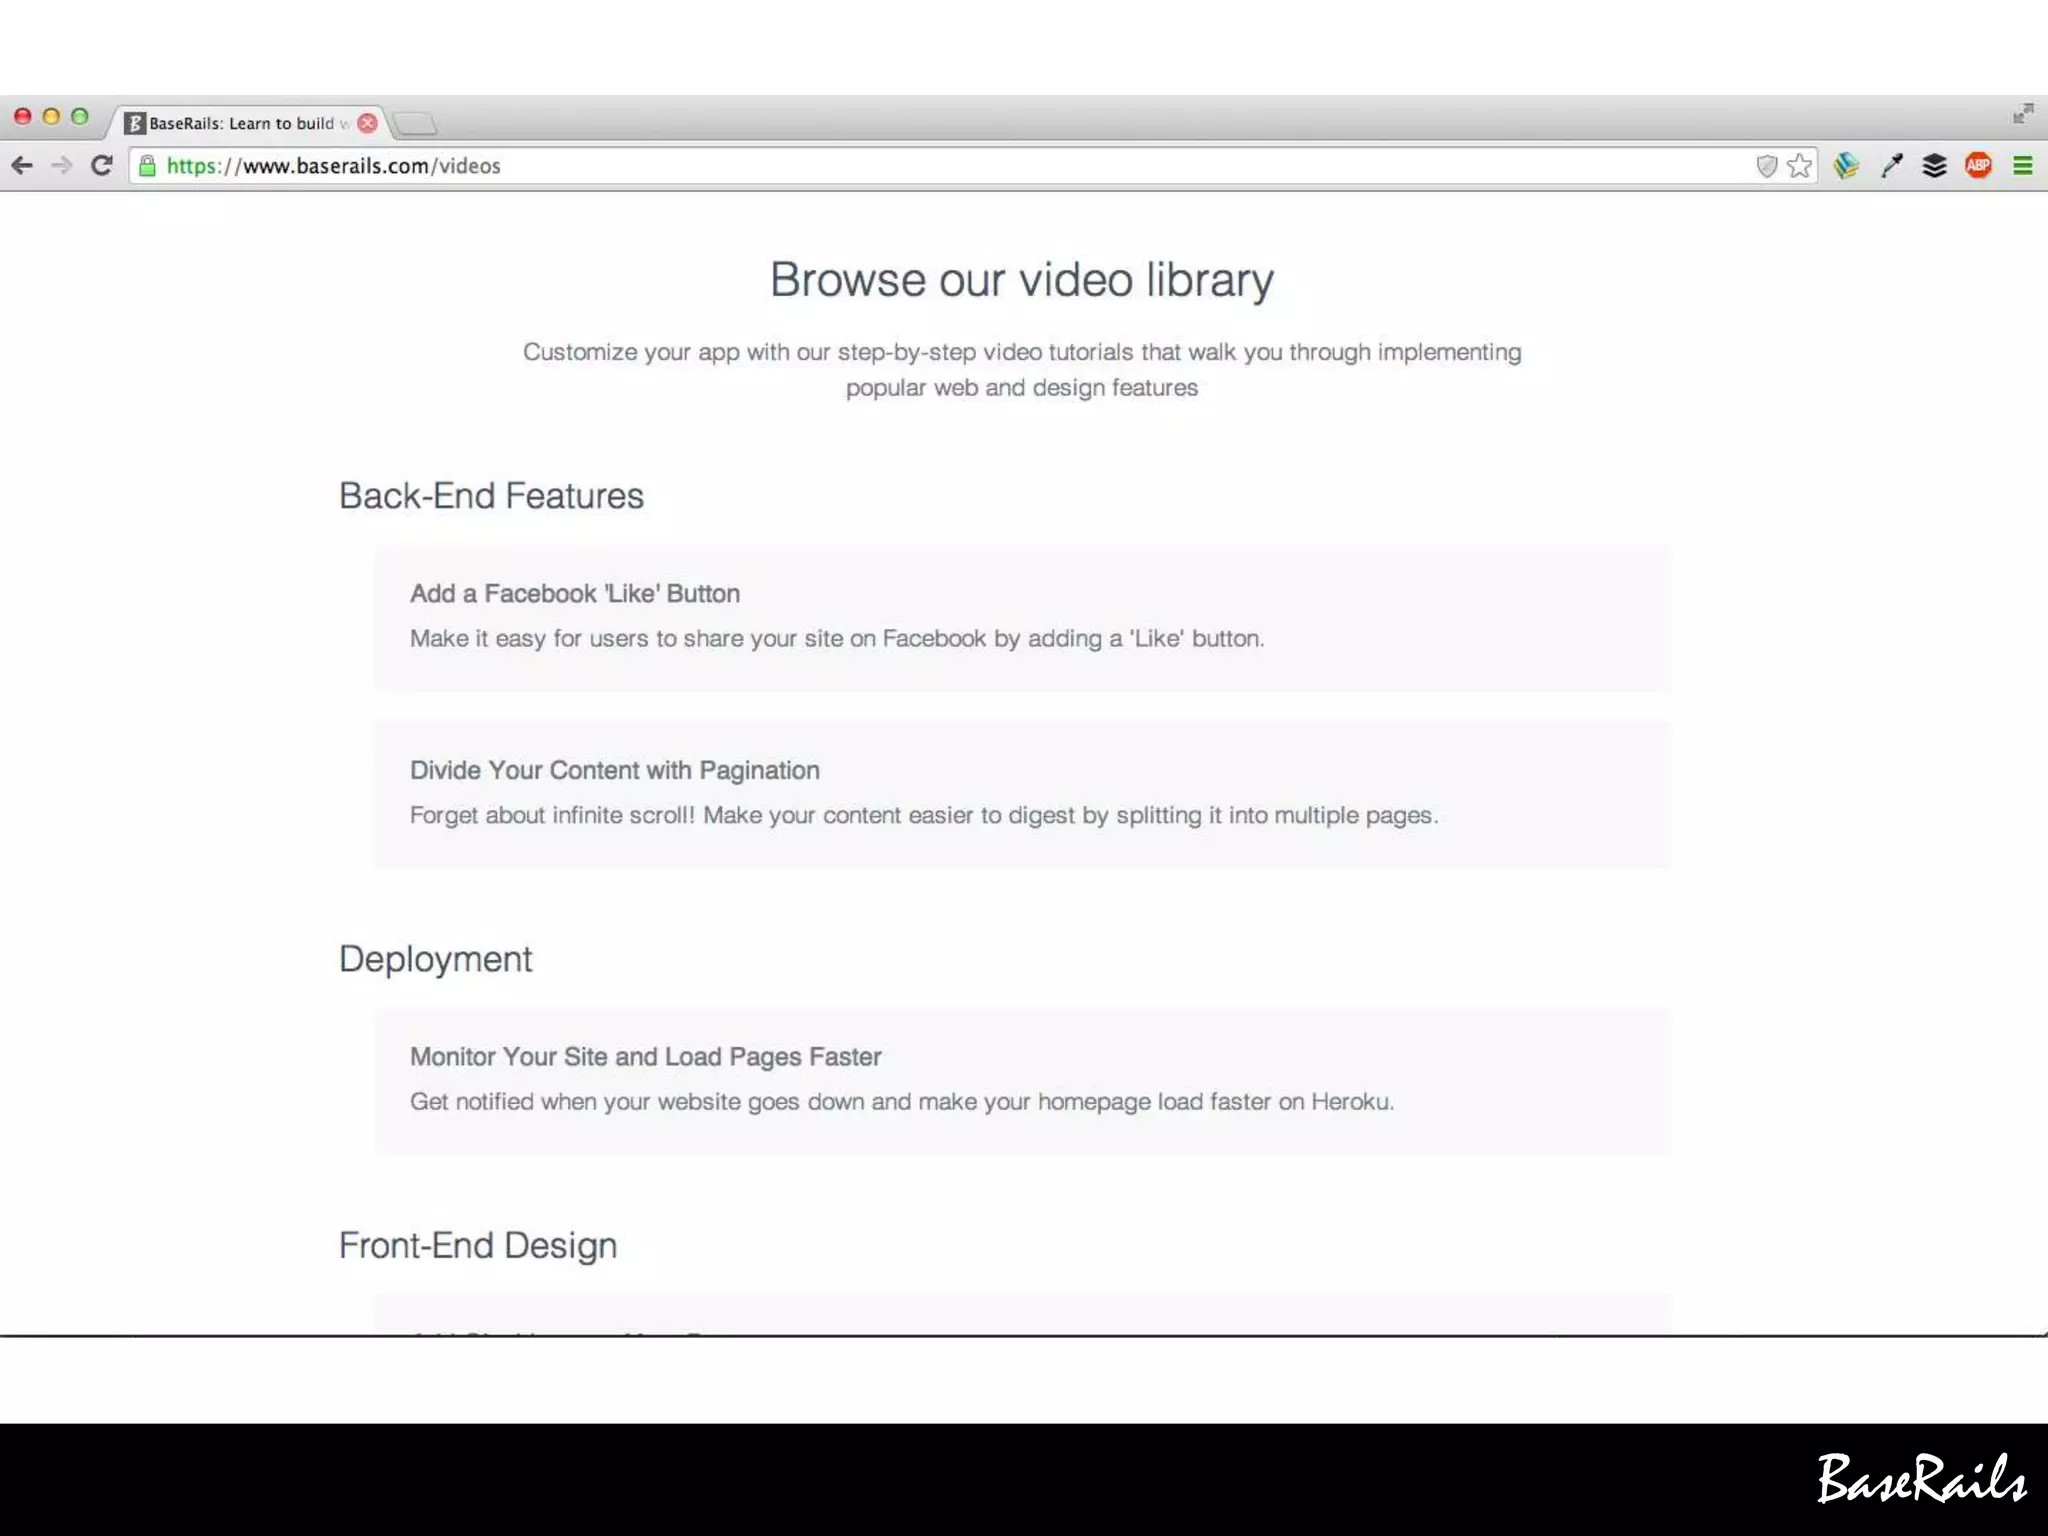Close the BaseRails tab
This screenshot has width=2048, height=1536.
(x=368, y=123)
